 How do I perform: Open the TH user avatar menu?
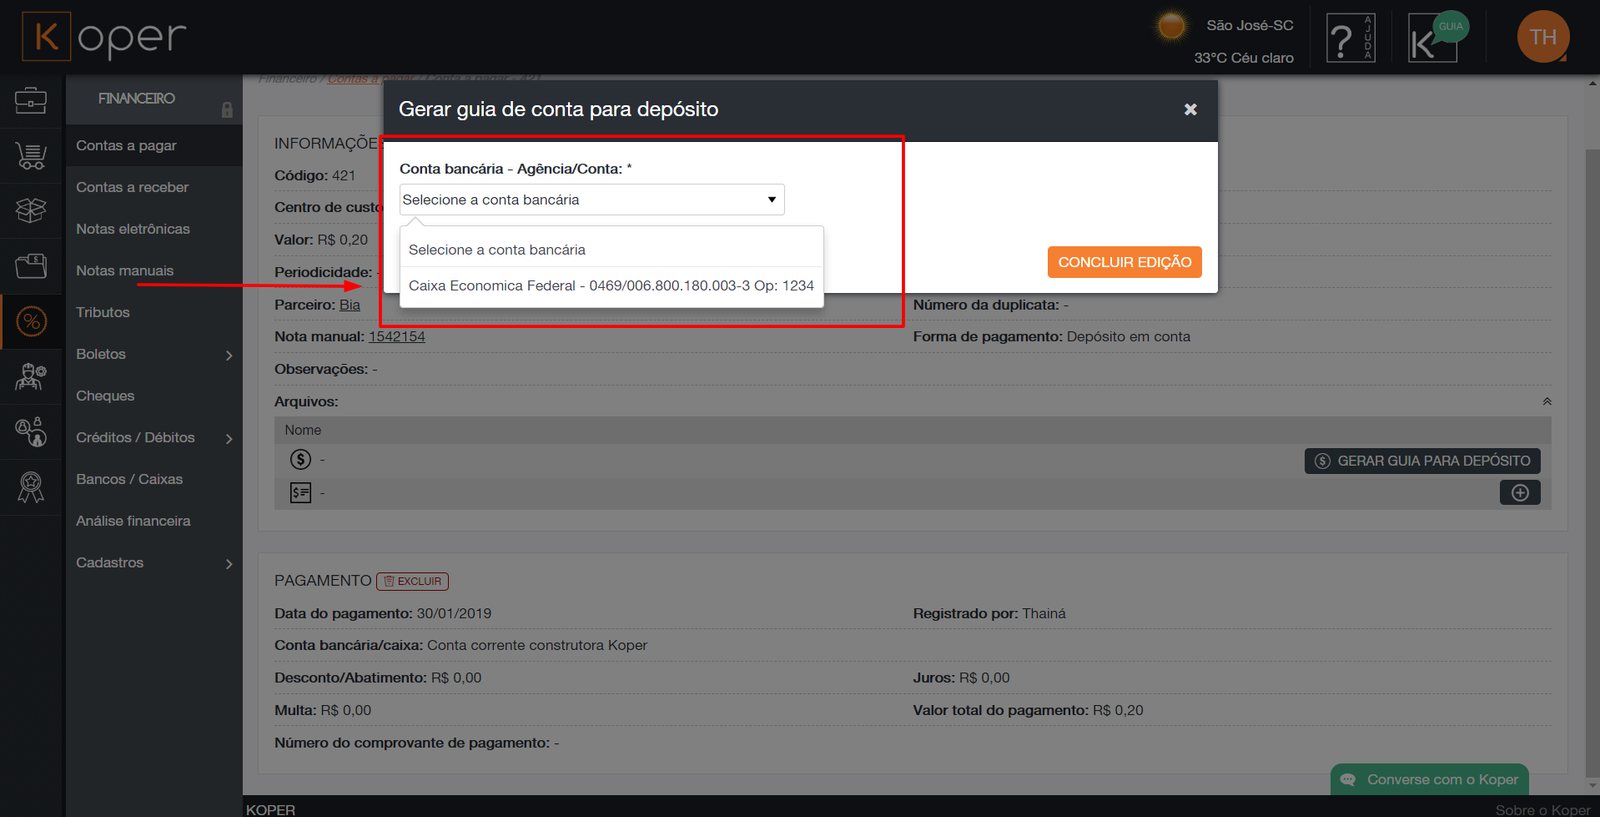1542,37
